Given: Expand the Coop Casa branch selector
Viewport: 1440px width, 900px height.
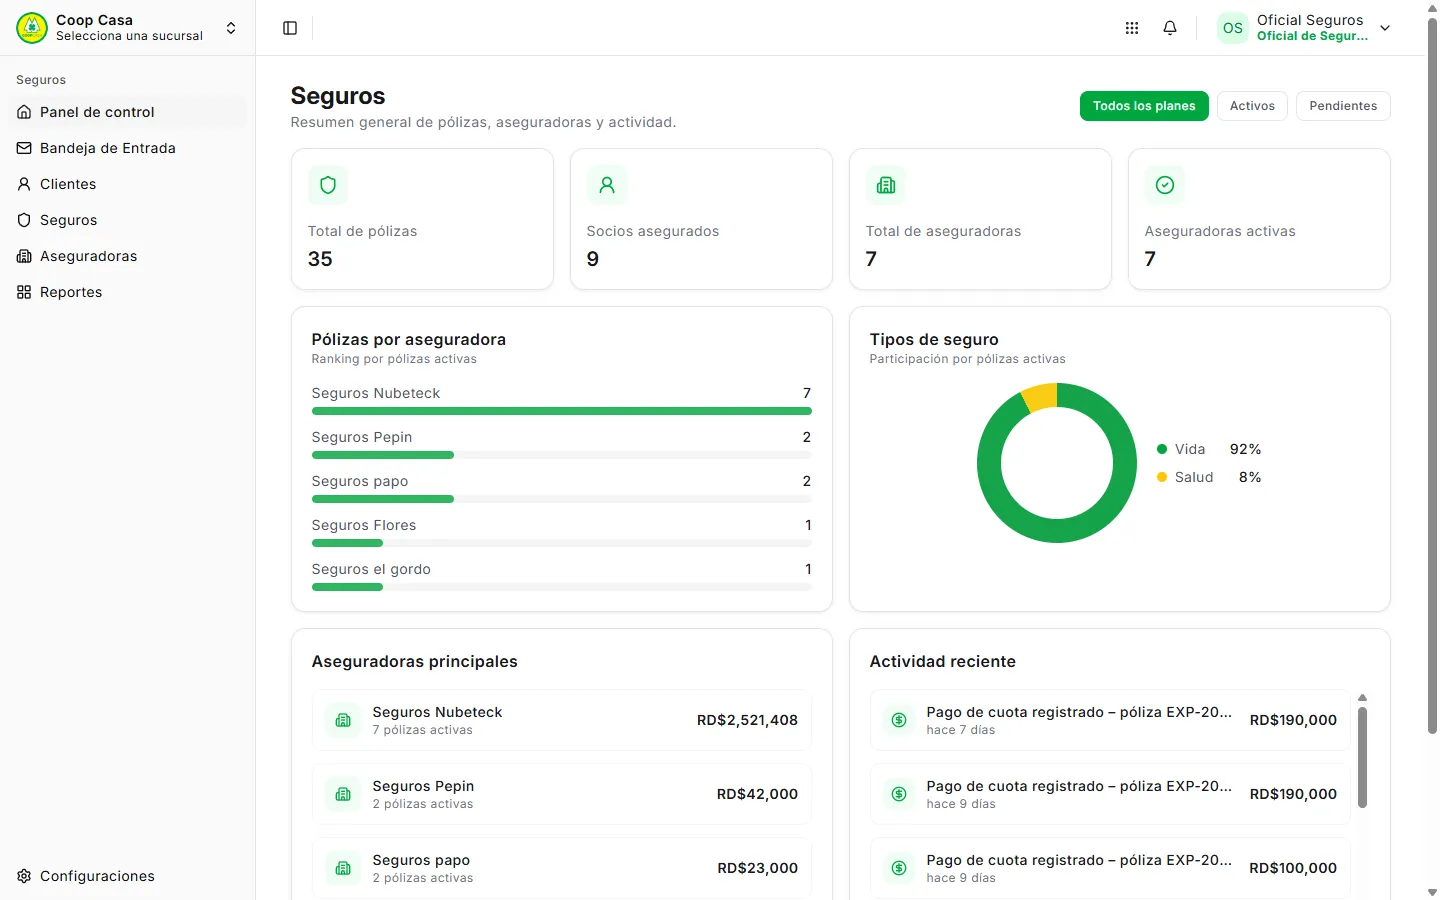Looking at the screenshot, I should pyautogui.click(x=231, y=28).
